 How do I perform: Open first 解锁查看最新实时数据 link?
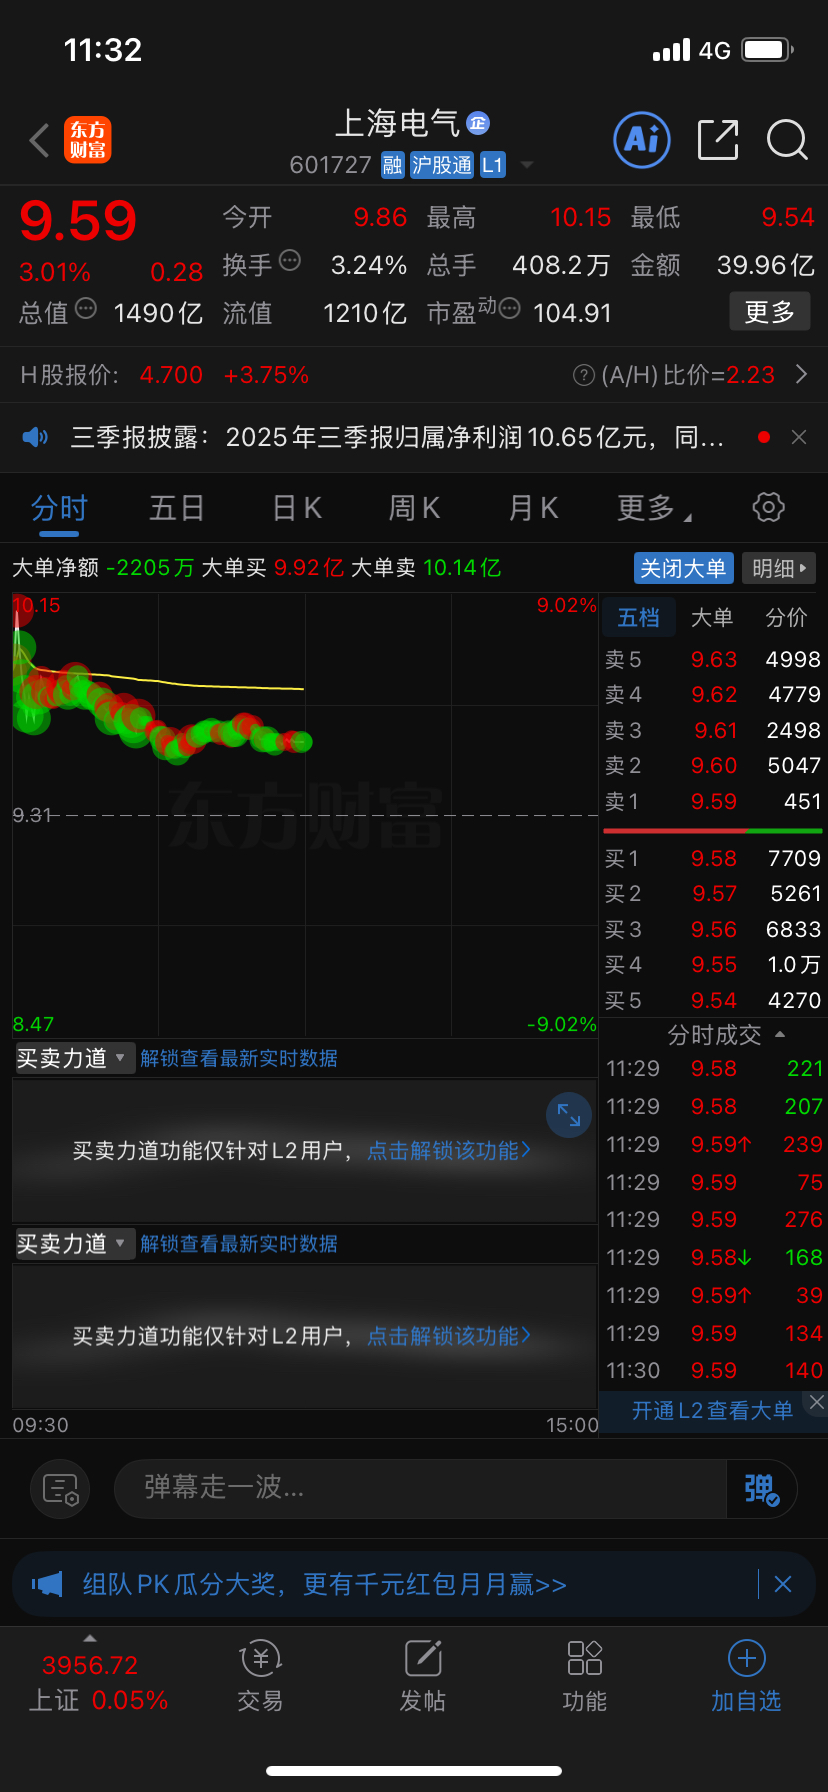coord(239,1058)
